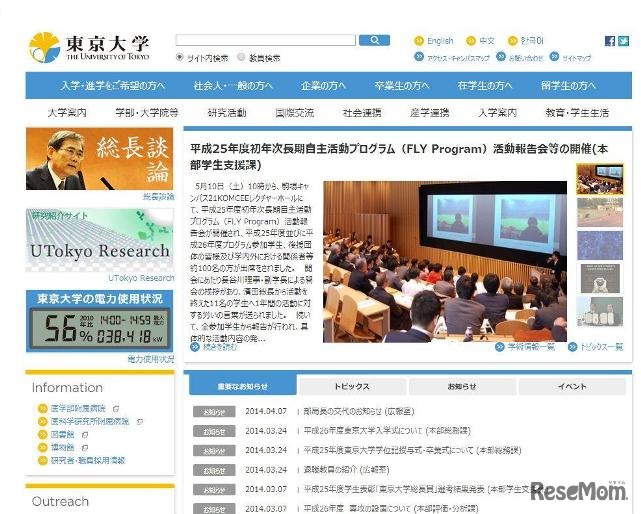Open the Facebook icon

coord(610,41)
